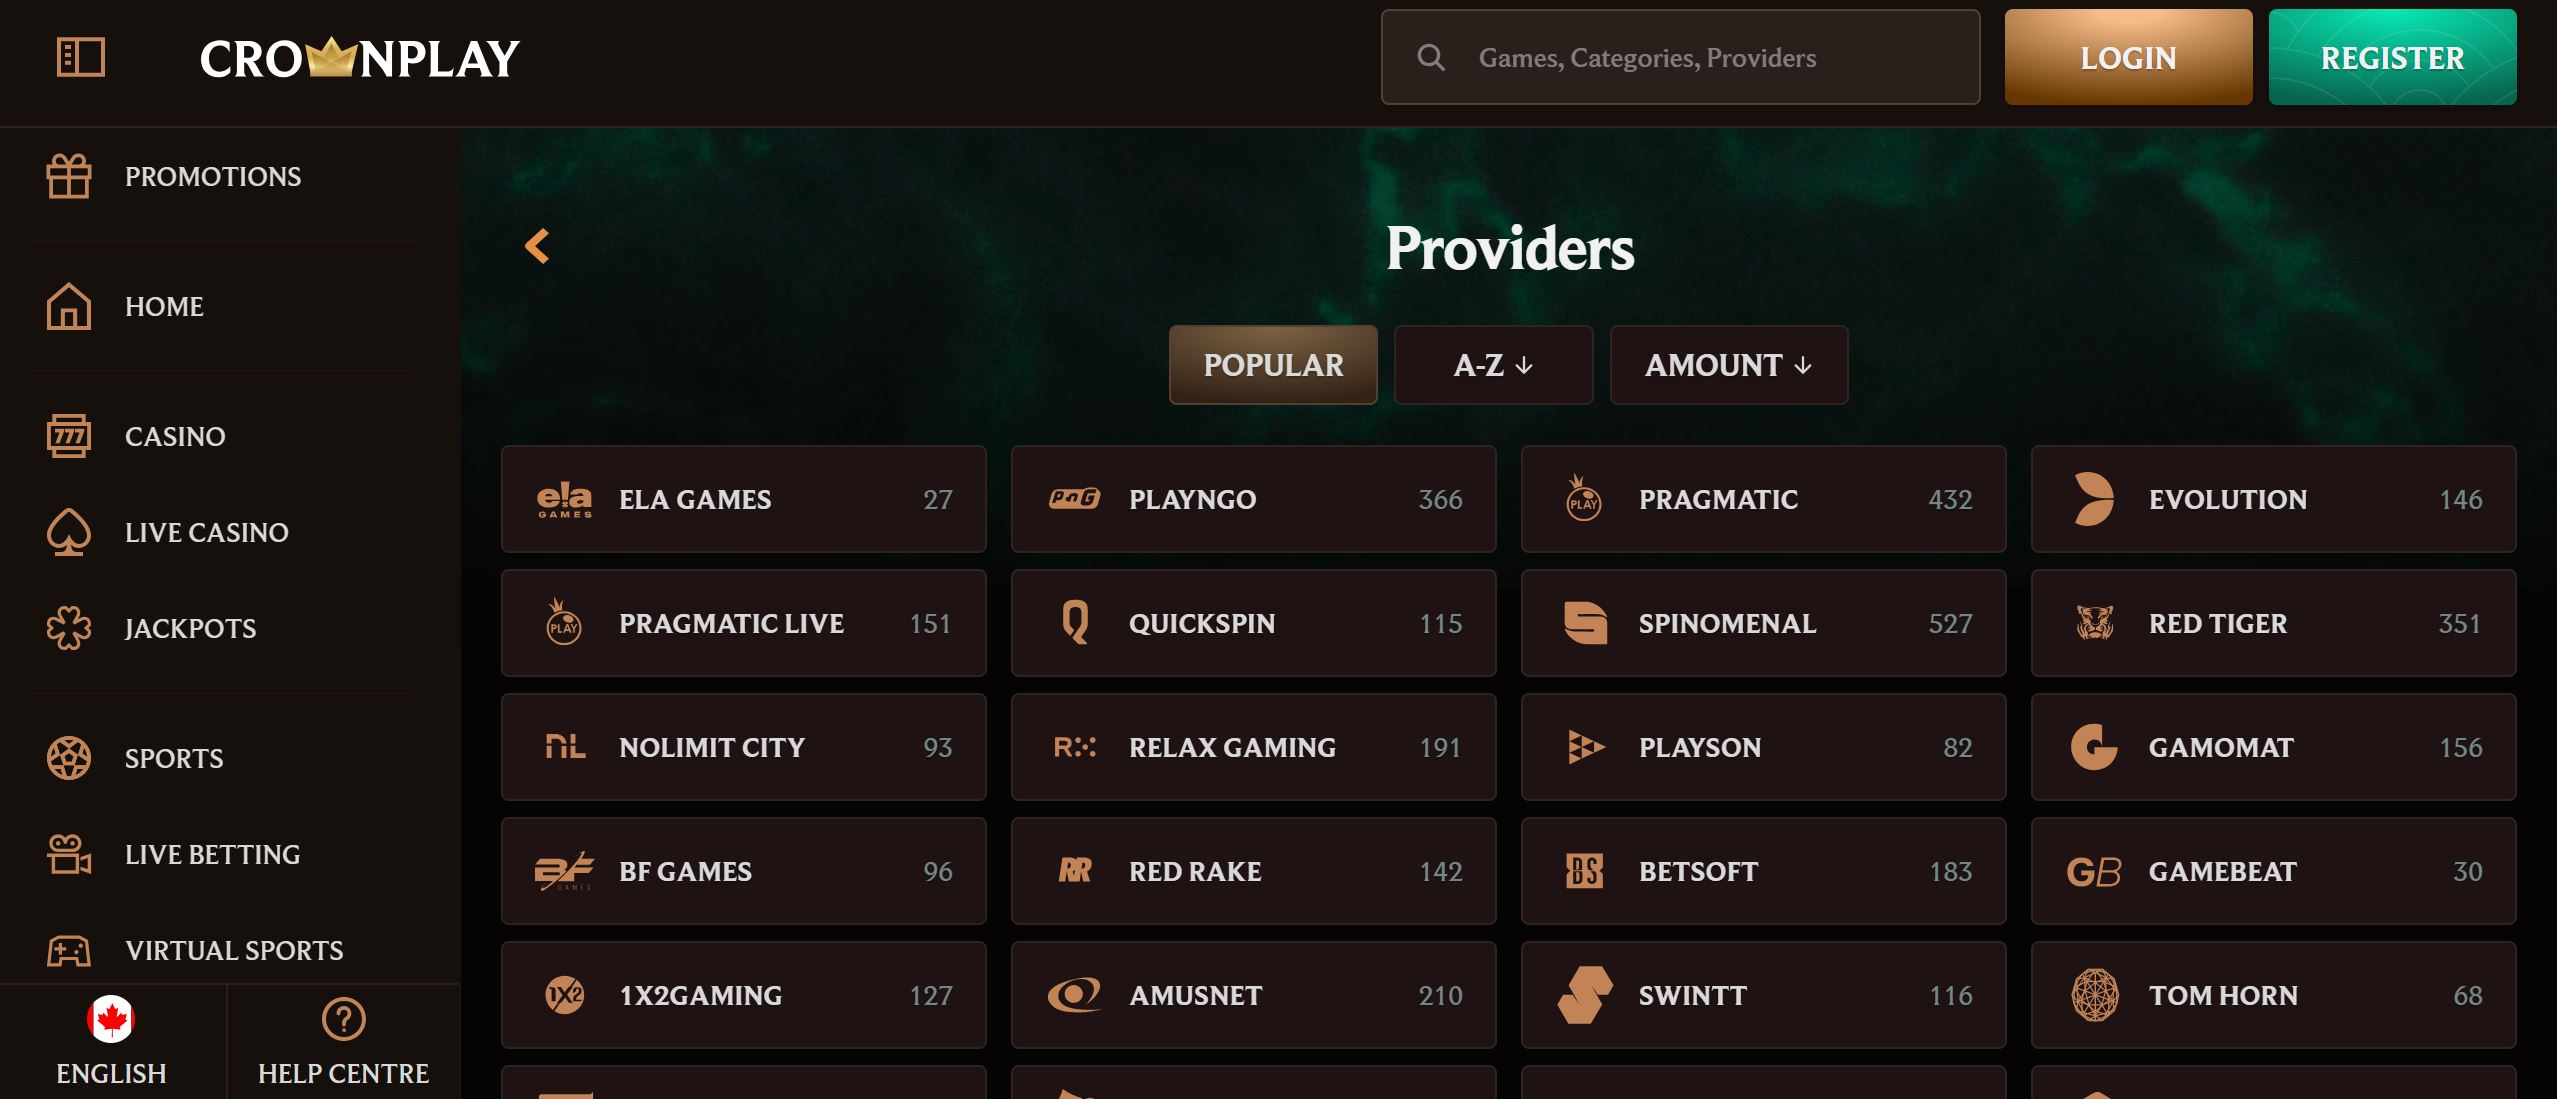The height and width of the screenshot is (1099, 2557).
Task: Open the English language selector
Action: (x=111, y=1041)
